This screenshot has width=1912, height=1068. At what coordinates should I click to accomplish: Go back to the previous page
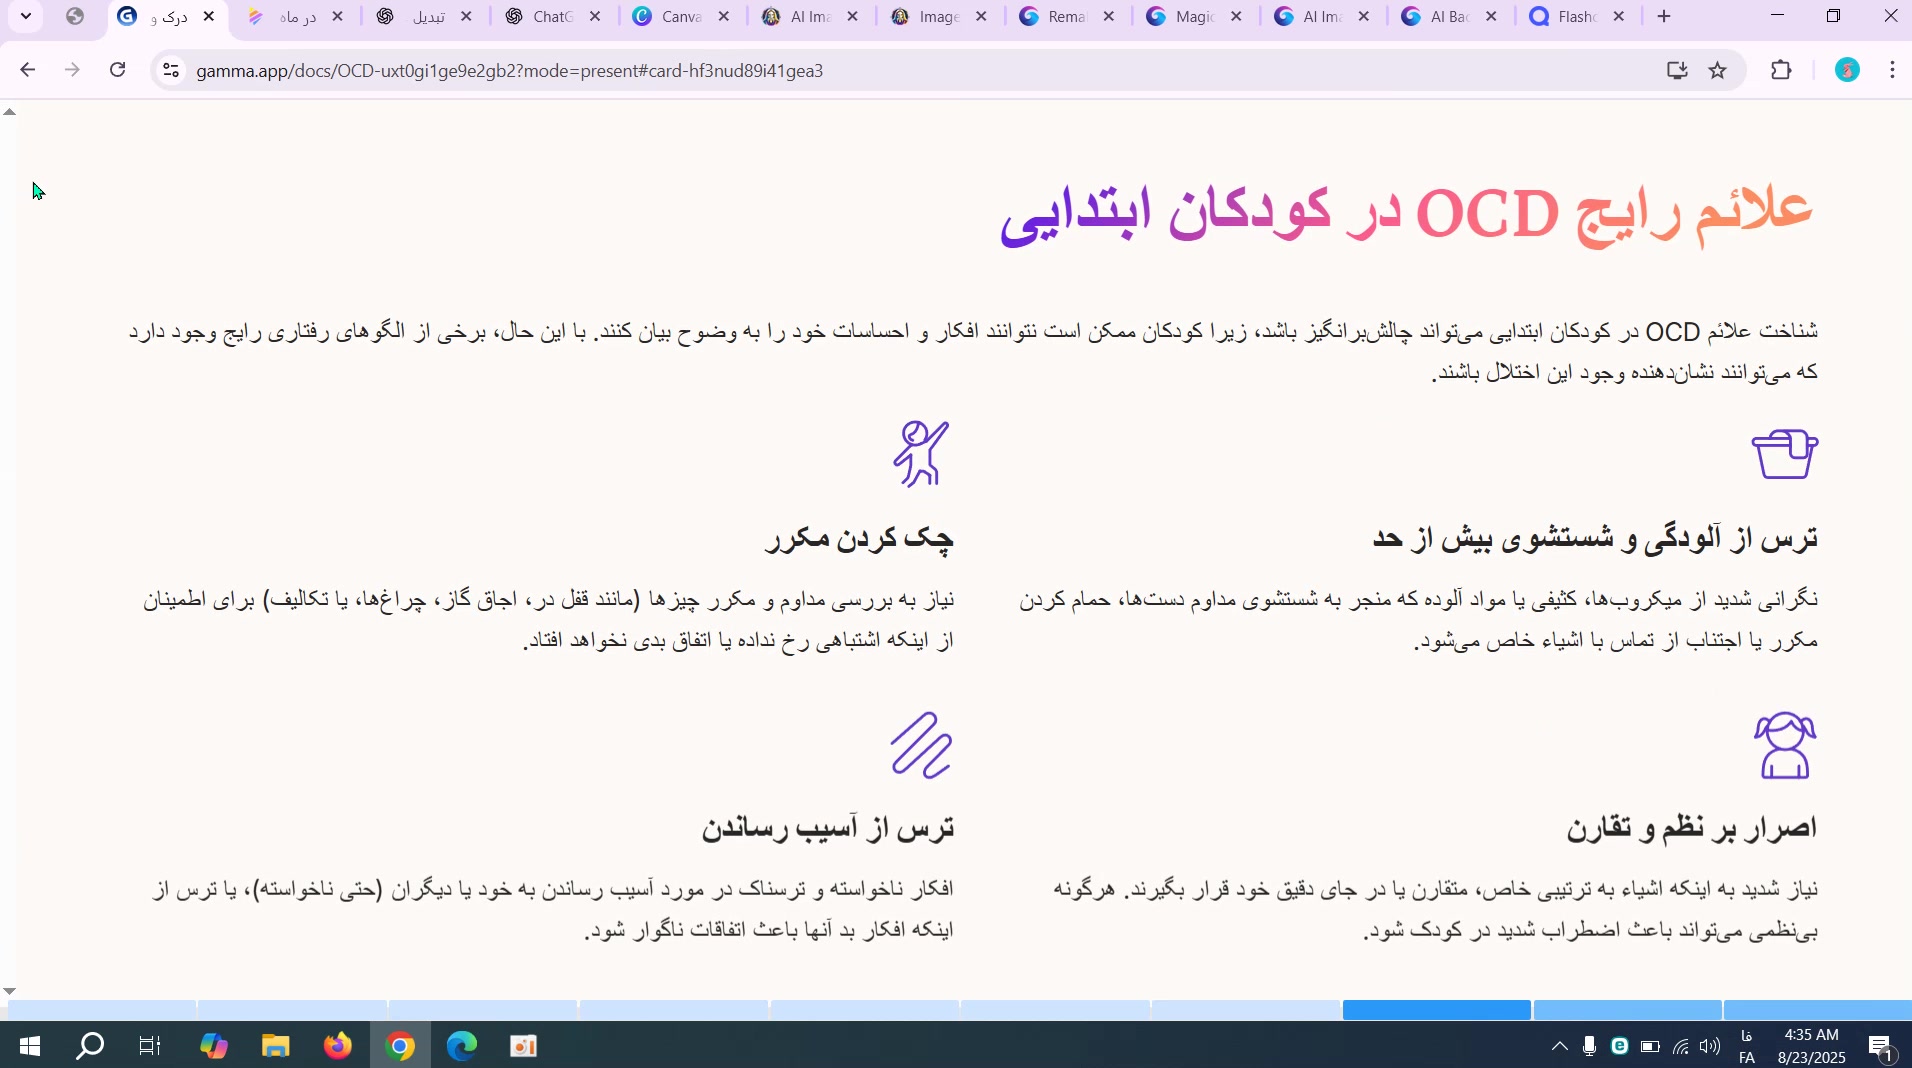click(x=27, y=71)
